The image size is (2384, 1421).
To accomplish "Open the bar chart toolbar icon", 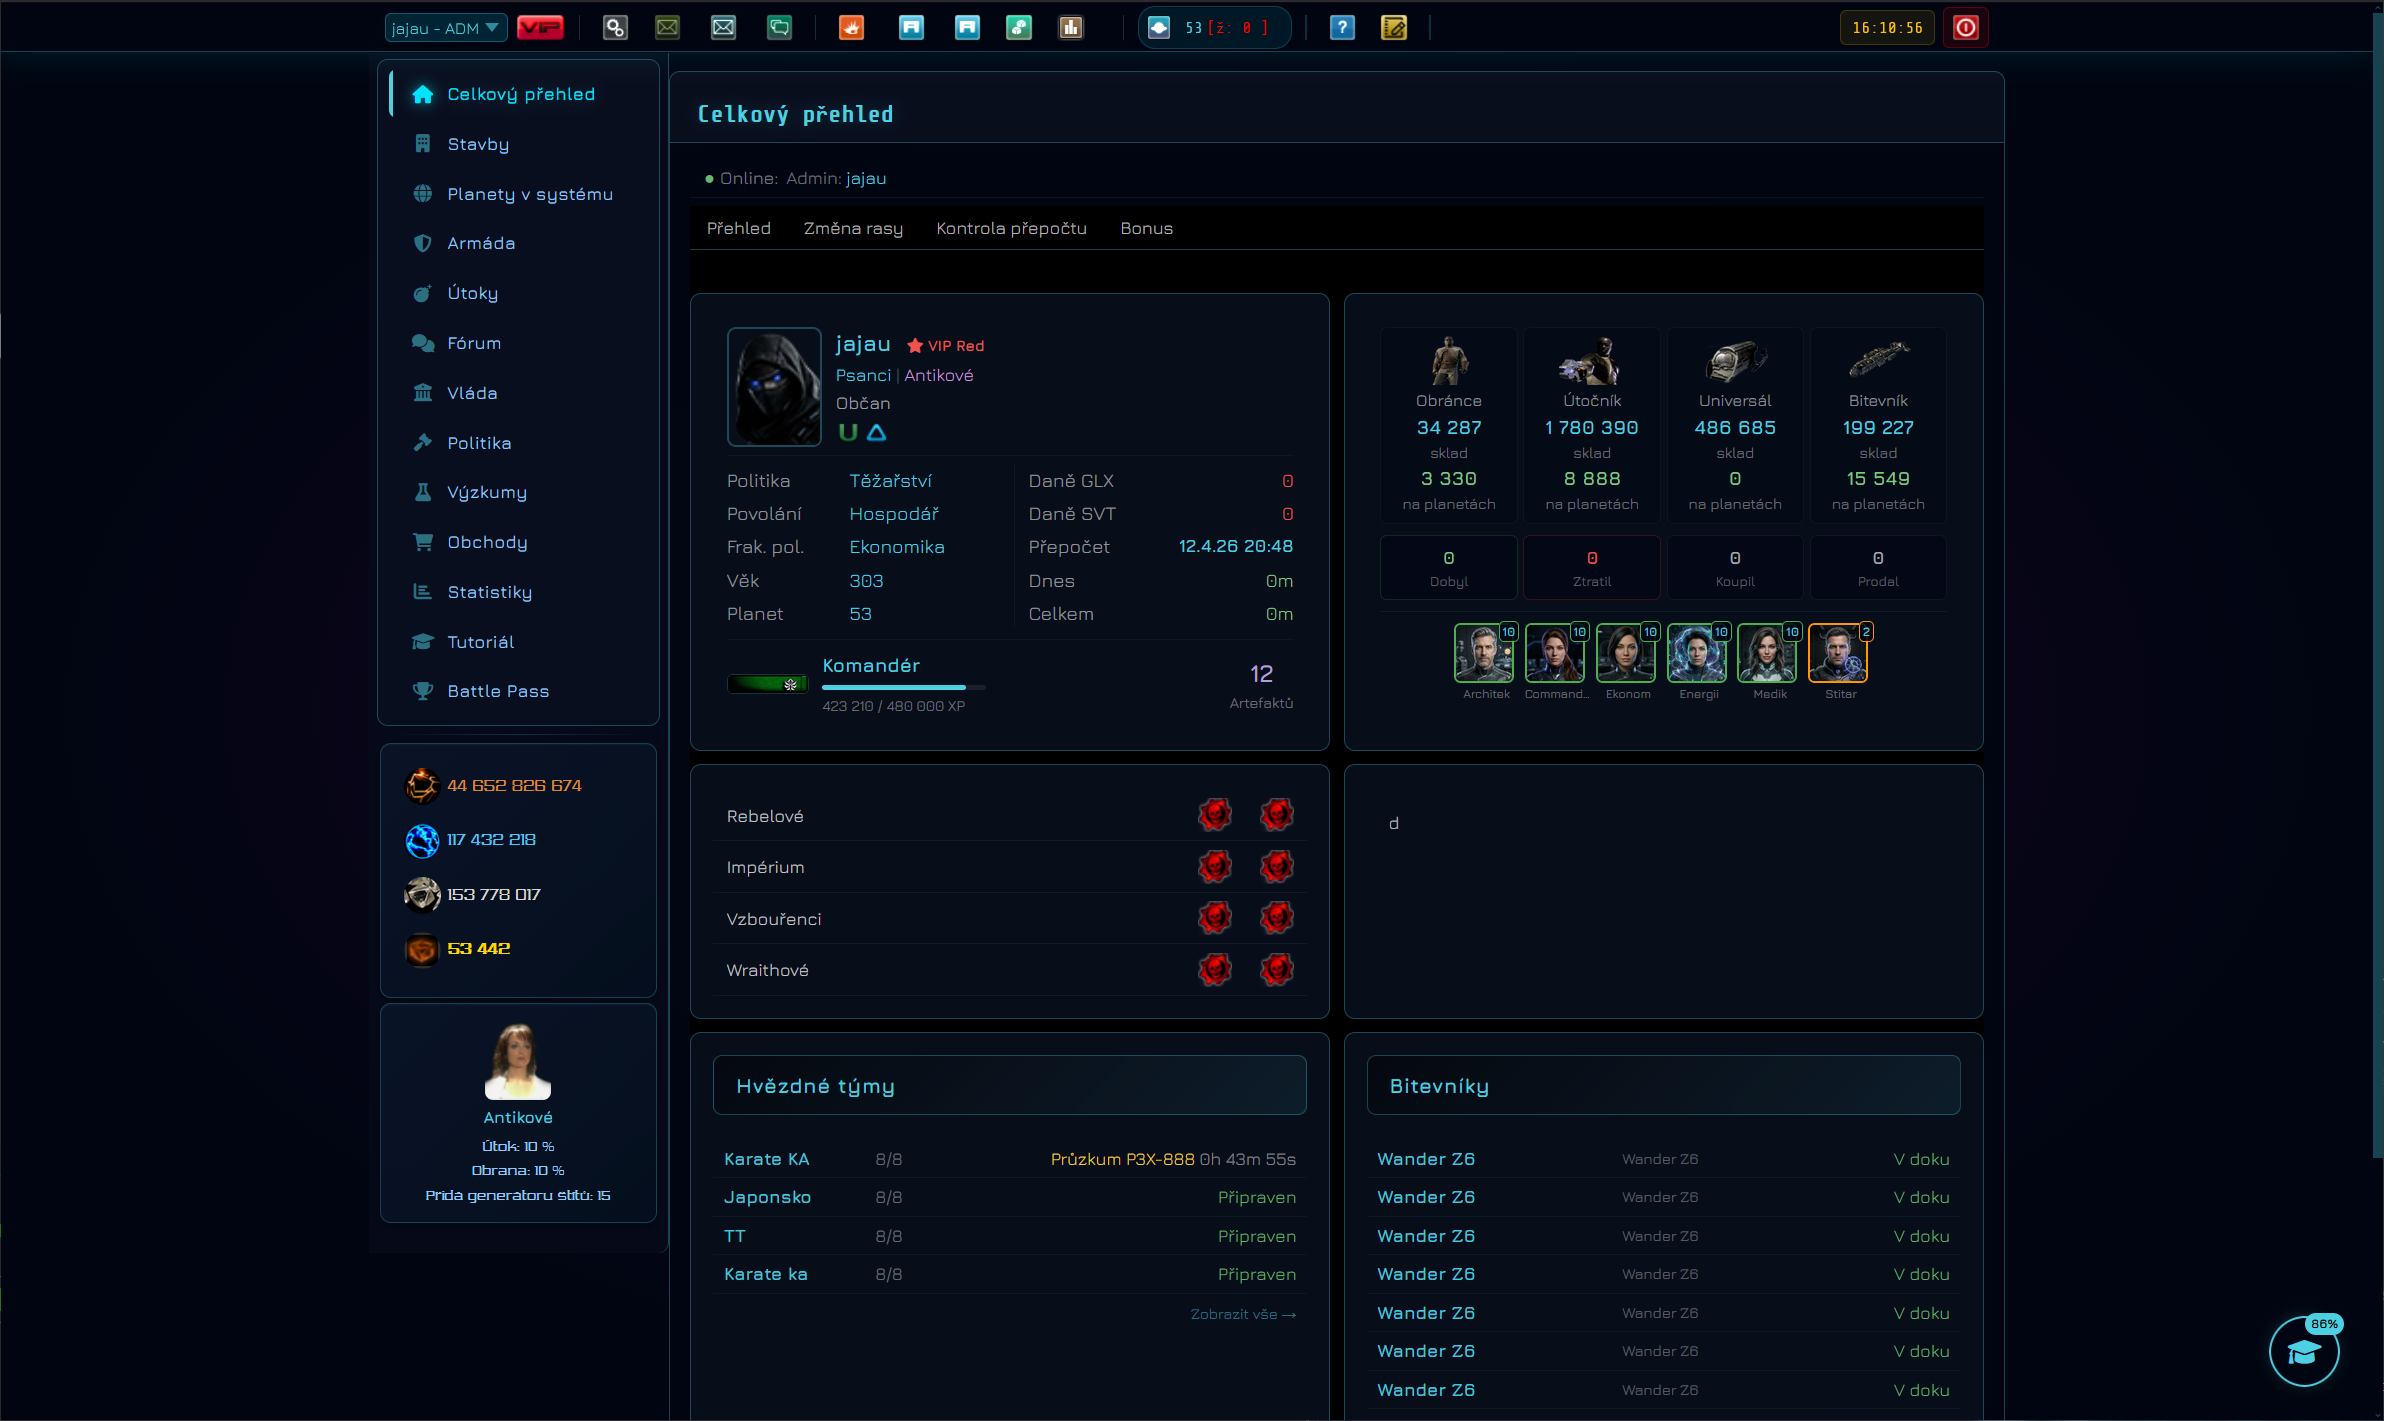I will (1071, 28).
